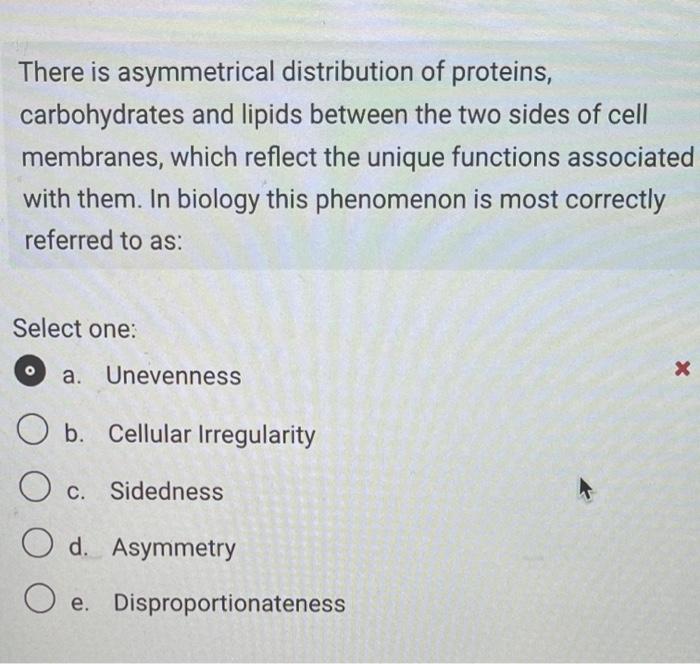700x664 pixels.
Task: Click option letter 'c.' label
Action: point(76,492)
